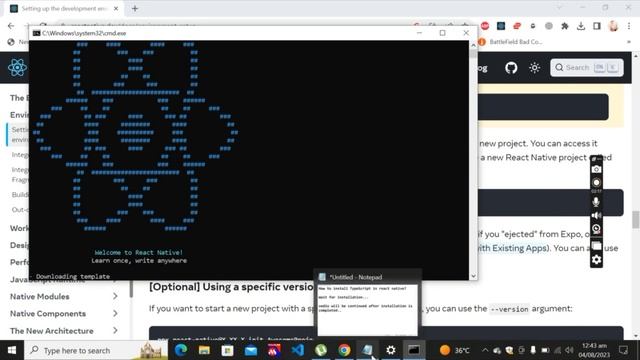Toggle recorder webcam icon
The height and width of the screenshot is (360, 640).
pos(596,229)
